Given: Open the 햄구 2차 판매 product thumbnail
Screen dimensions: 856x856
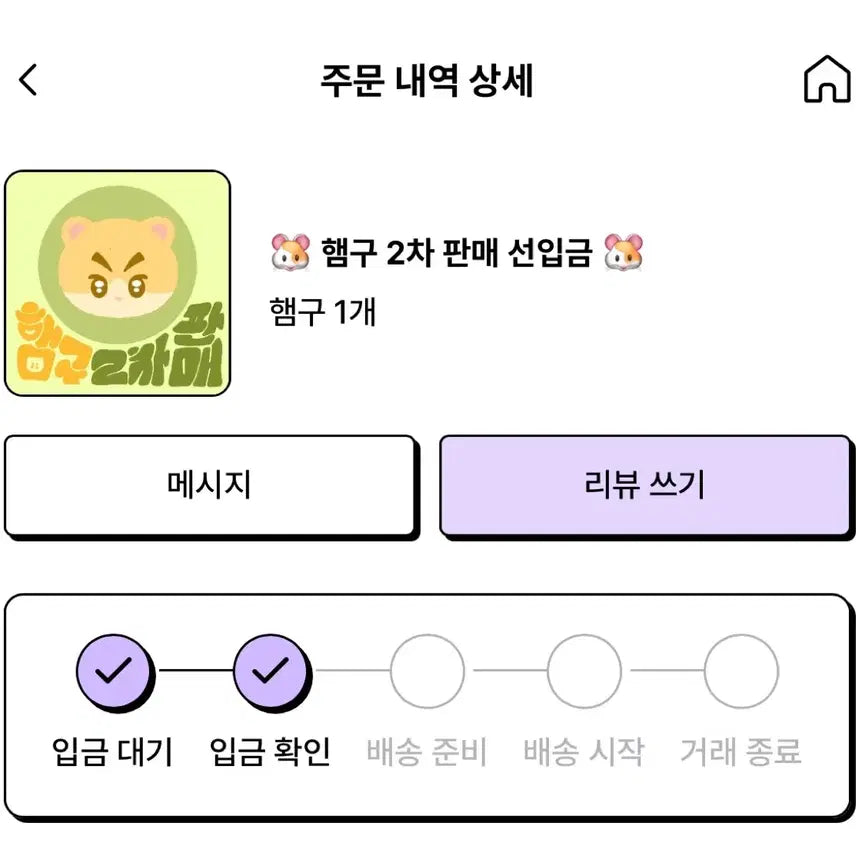Looking at the screenshot, I should point(117,283).
